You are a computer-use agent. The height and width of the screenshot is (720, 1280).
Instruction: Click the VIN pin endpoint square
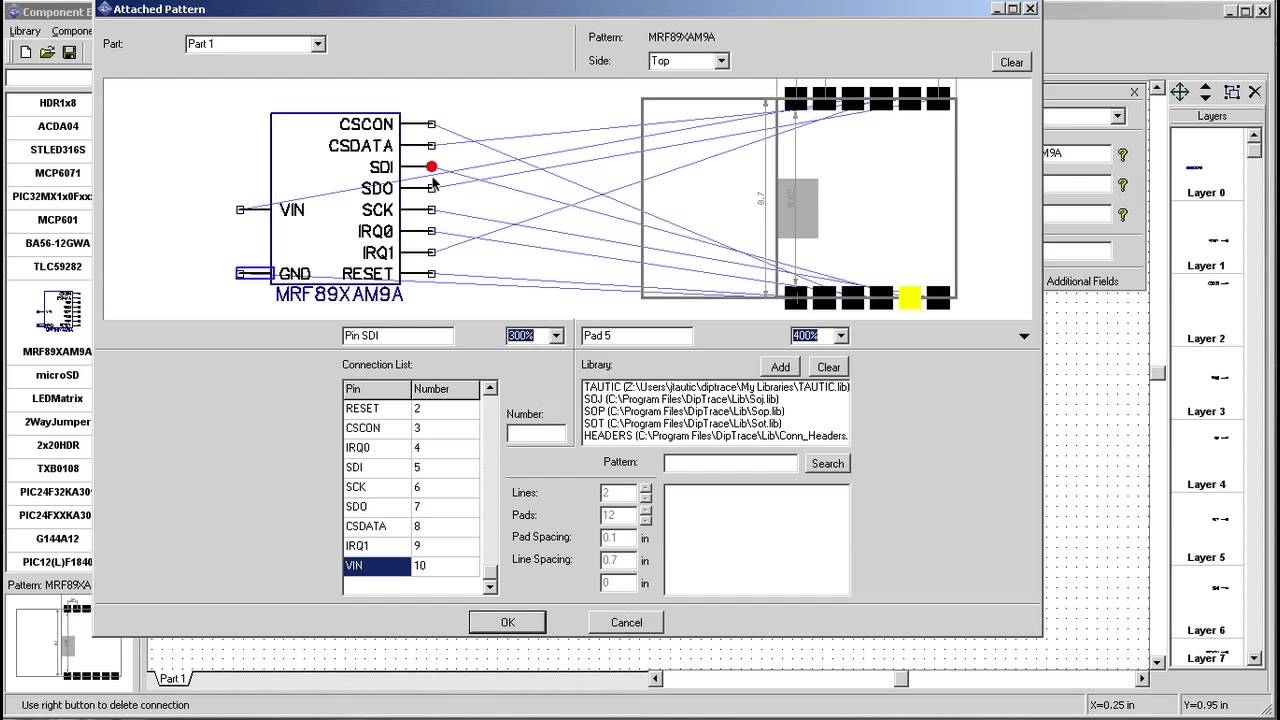(240, 210)
